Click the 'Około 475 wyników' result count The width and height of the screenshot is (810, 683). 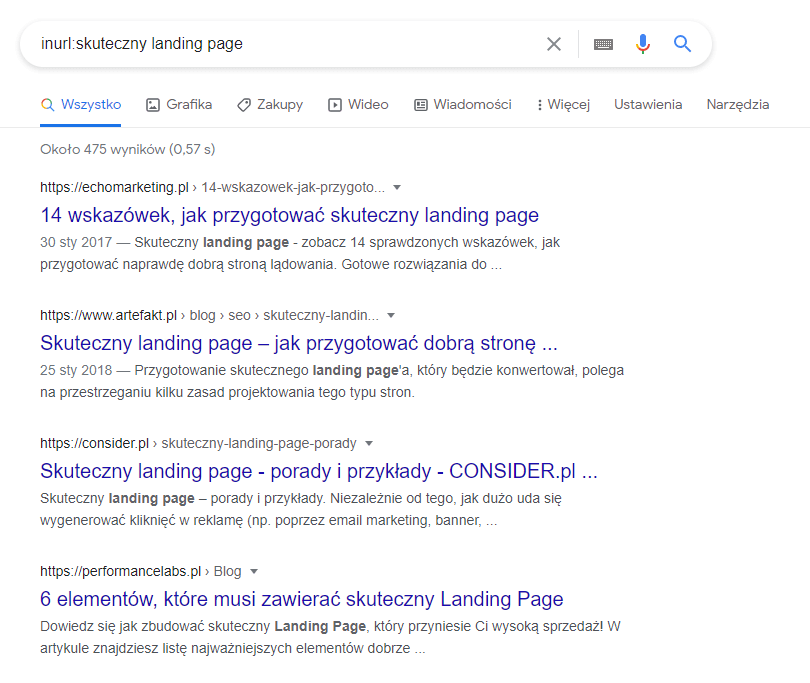click(x=128, y=149)
